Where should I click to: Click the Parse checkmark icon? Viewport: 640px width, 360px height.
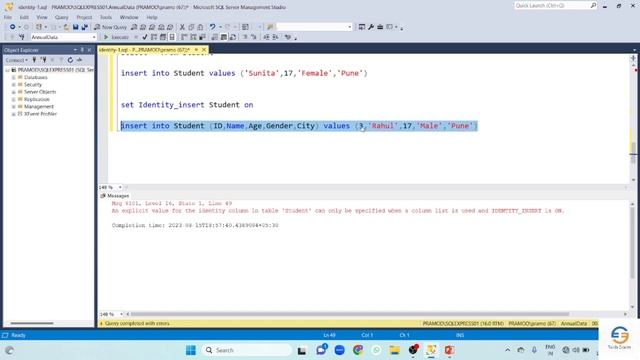pyautogui.click(x=145, y=37)
